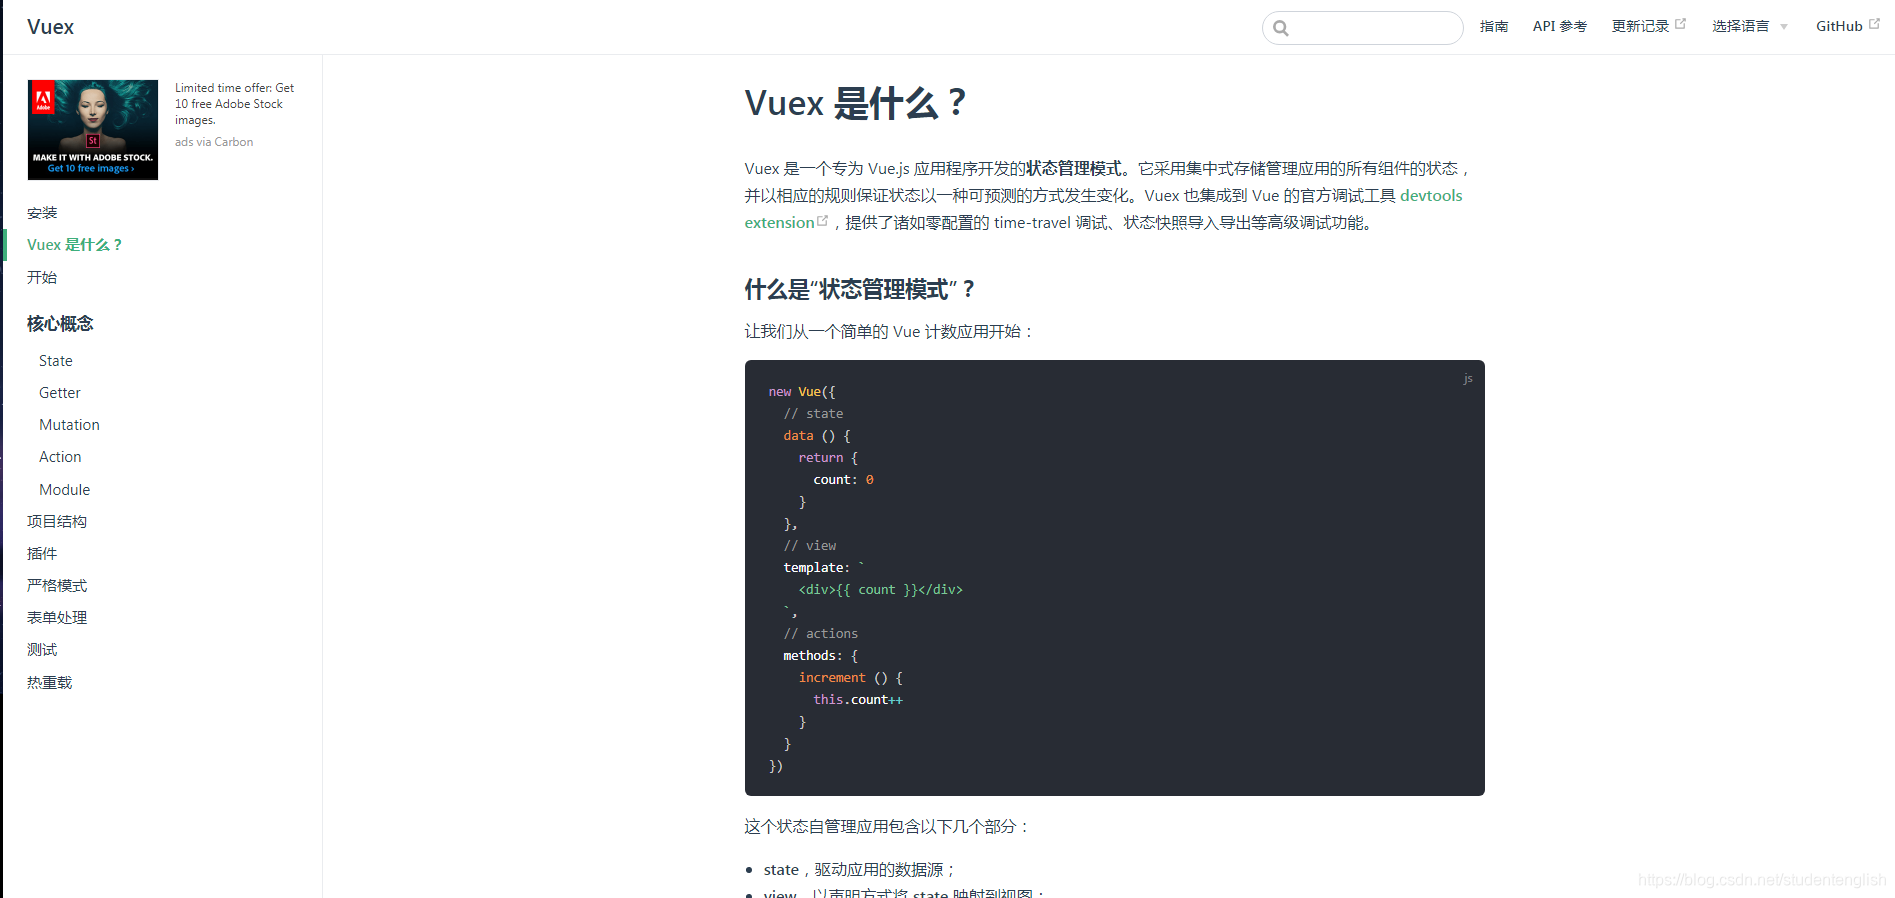Click the ads via Carbon link

[x=214, y=142]
